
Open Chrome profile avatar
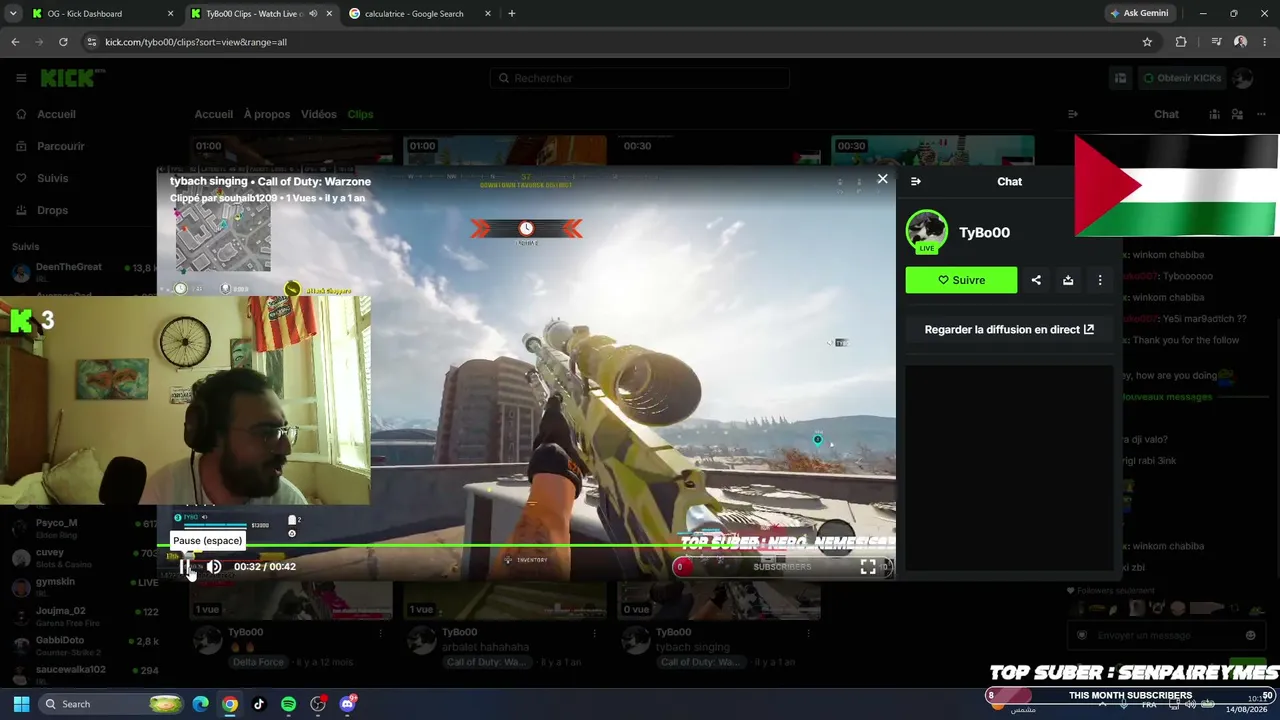coord(1241,42)
